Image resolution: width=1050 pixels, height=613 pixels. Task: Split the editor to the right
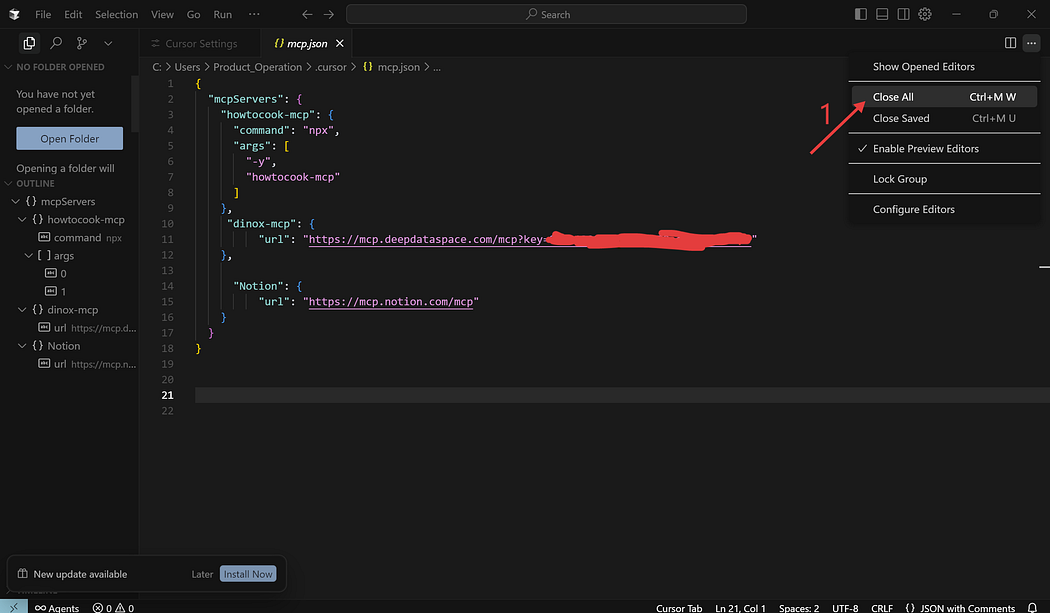(x=1010, y=43)
